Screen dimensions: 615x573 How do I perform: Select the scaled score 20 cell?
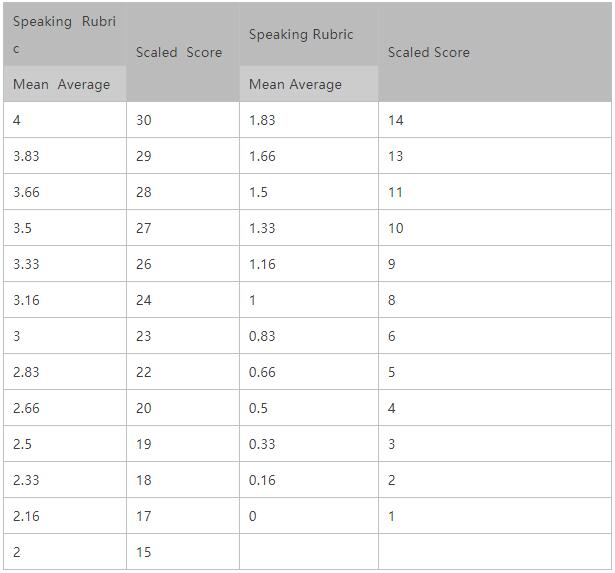[183, 408]
